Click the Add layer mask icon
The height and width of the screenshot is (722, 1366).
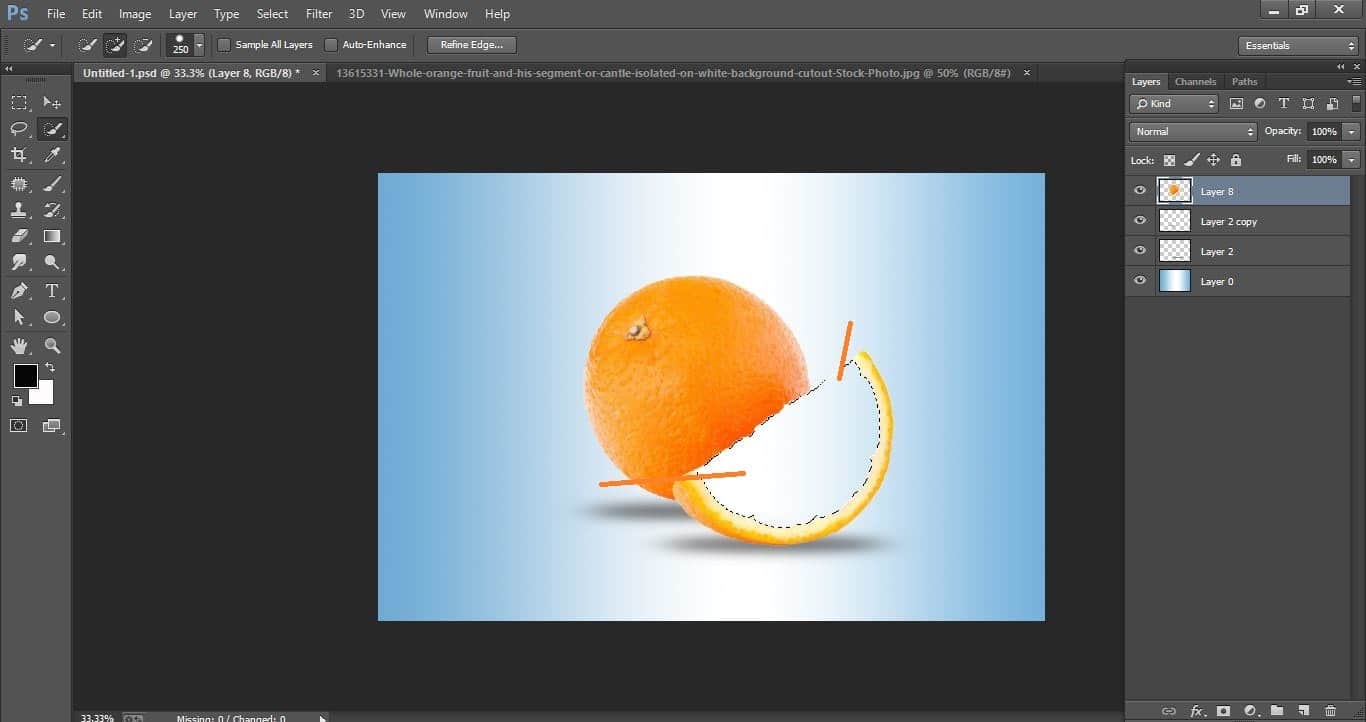coord(1223,711)
